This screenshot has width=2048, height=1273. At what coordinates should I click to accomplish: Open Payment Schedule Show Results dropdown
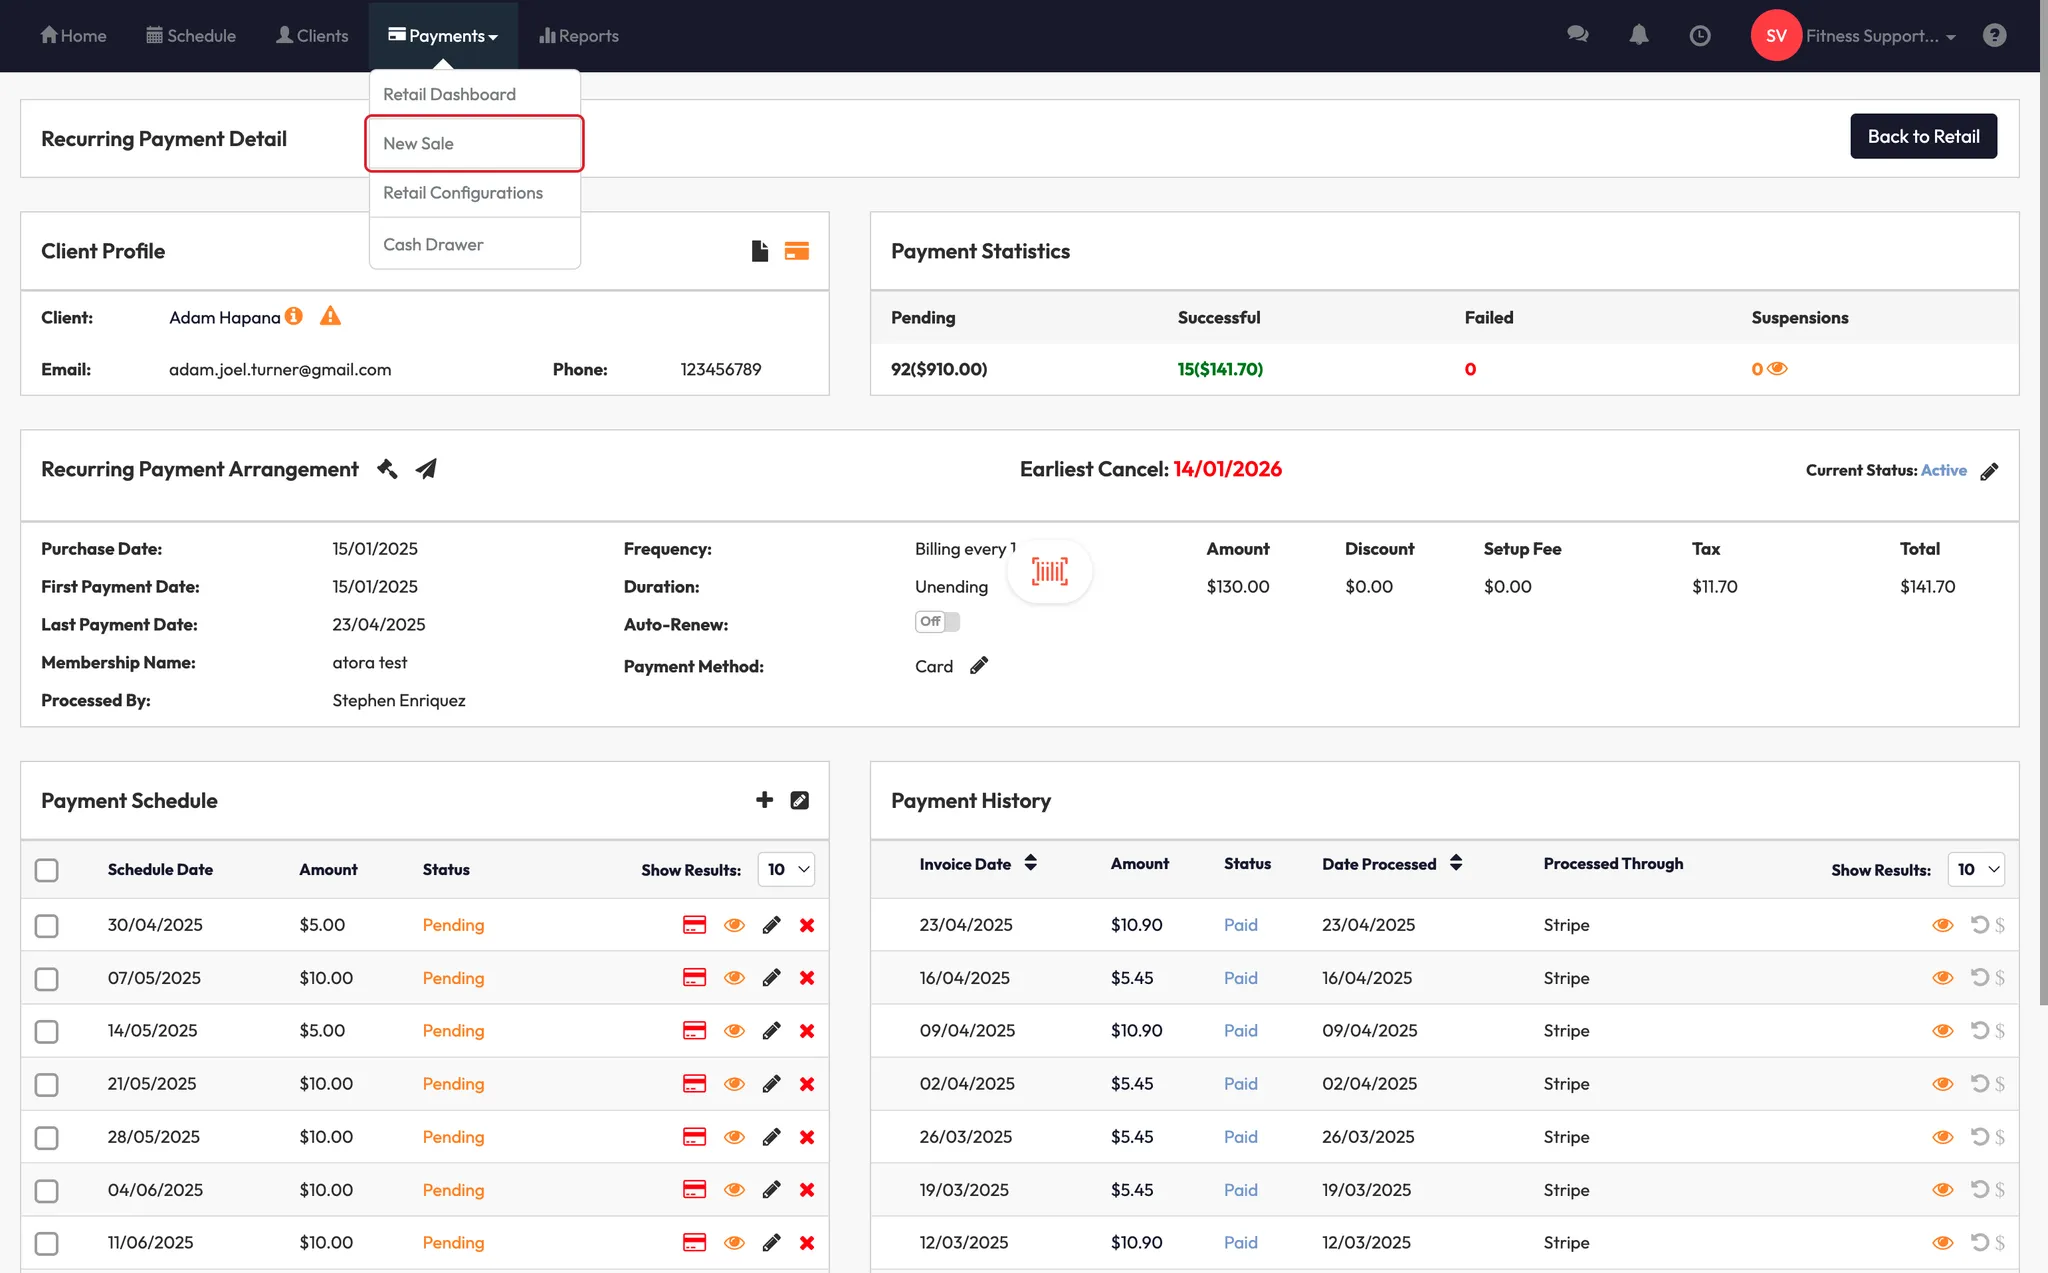point(787,870)
